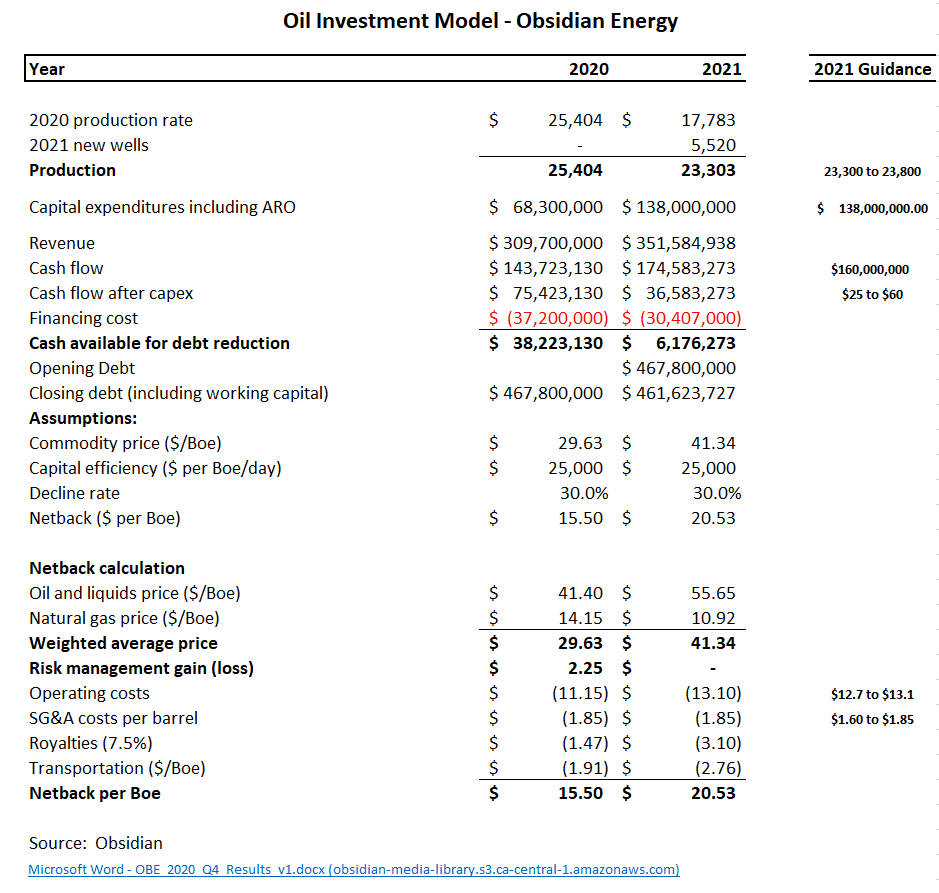Select 'Commodity price ($/Boe)' label

[x=125, y=443]
